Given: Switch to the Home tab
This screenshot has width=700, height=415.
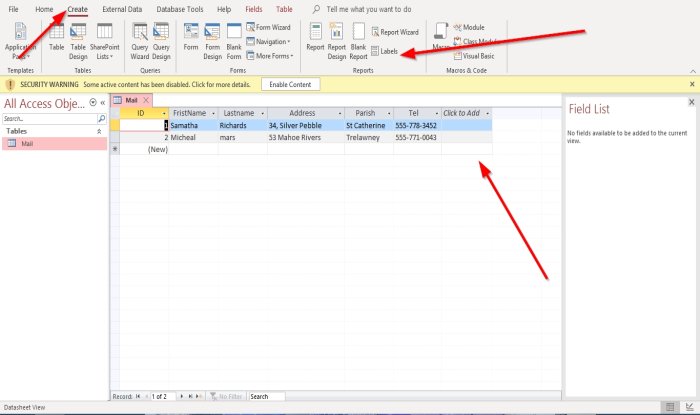Looking at the screenshot, I should (44, 9).
